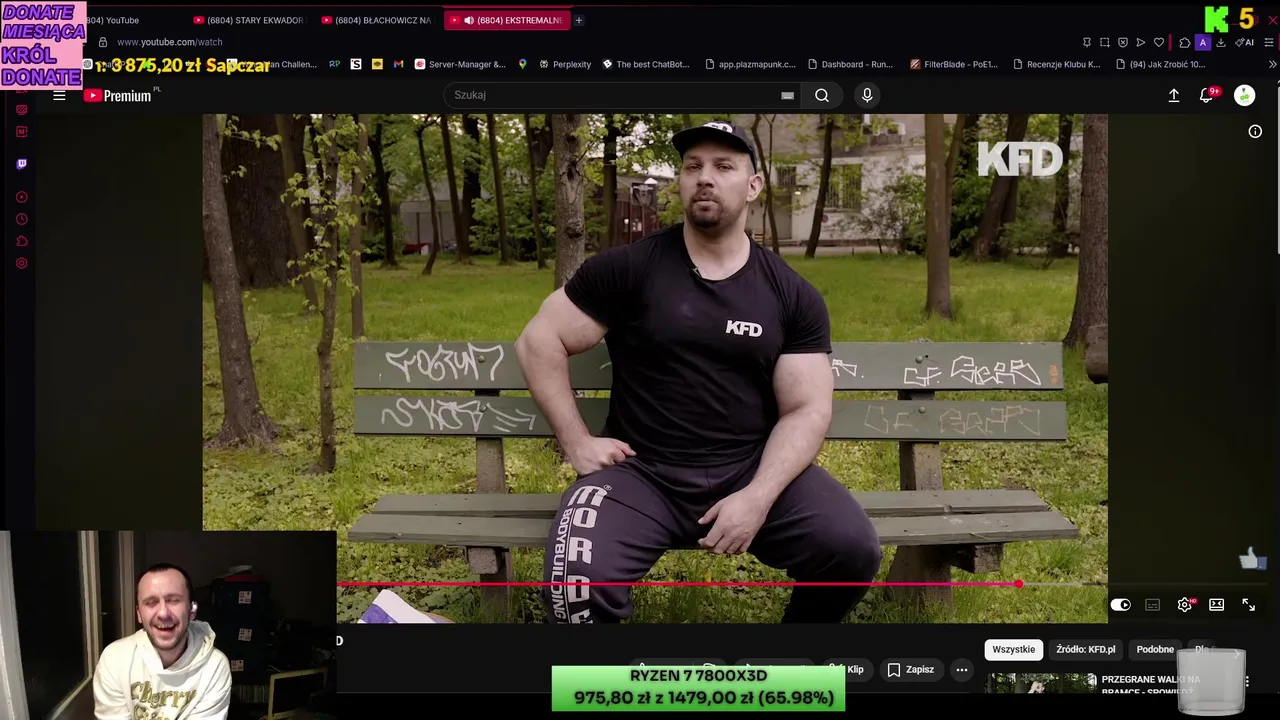Select the Podobne filter chip

coord(1155,650)
